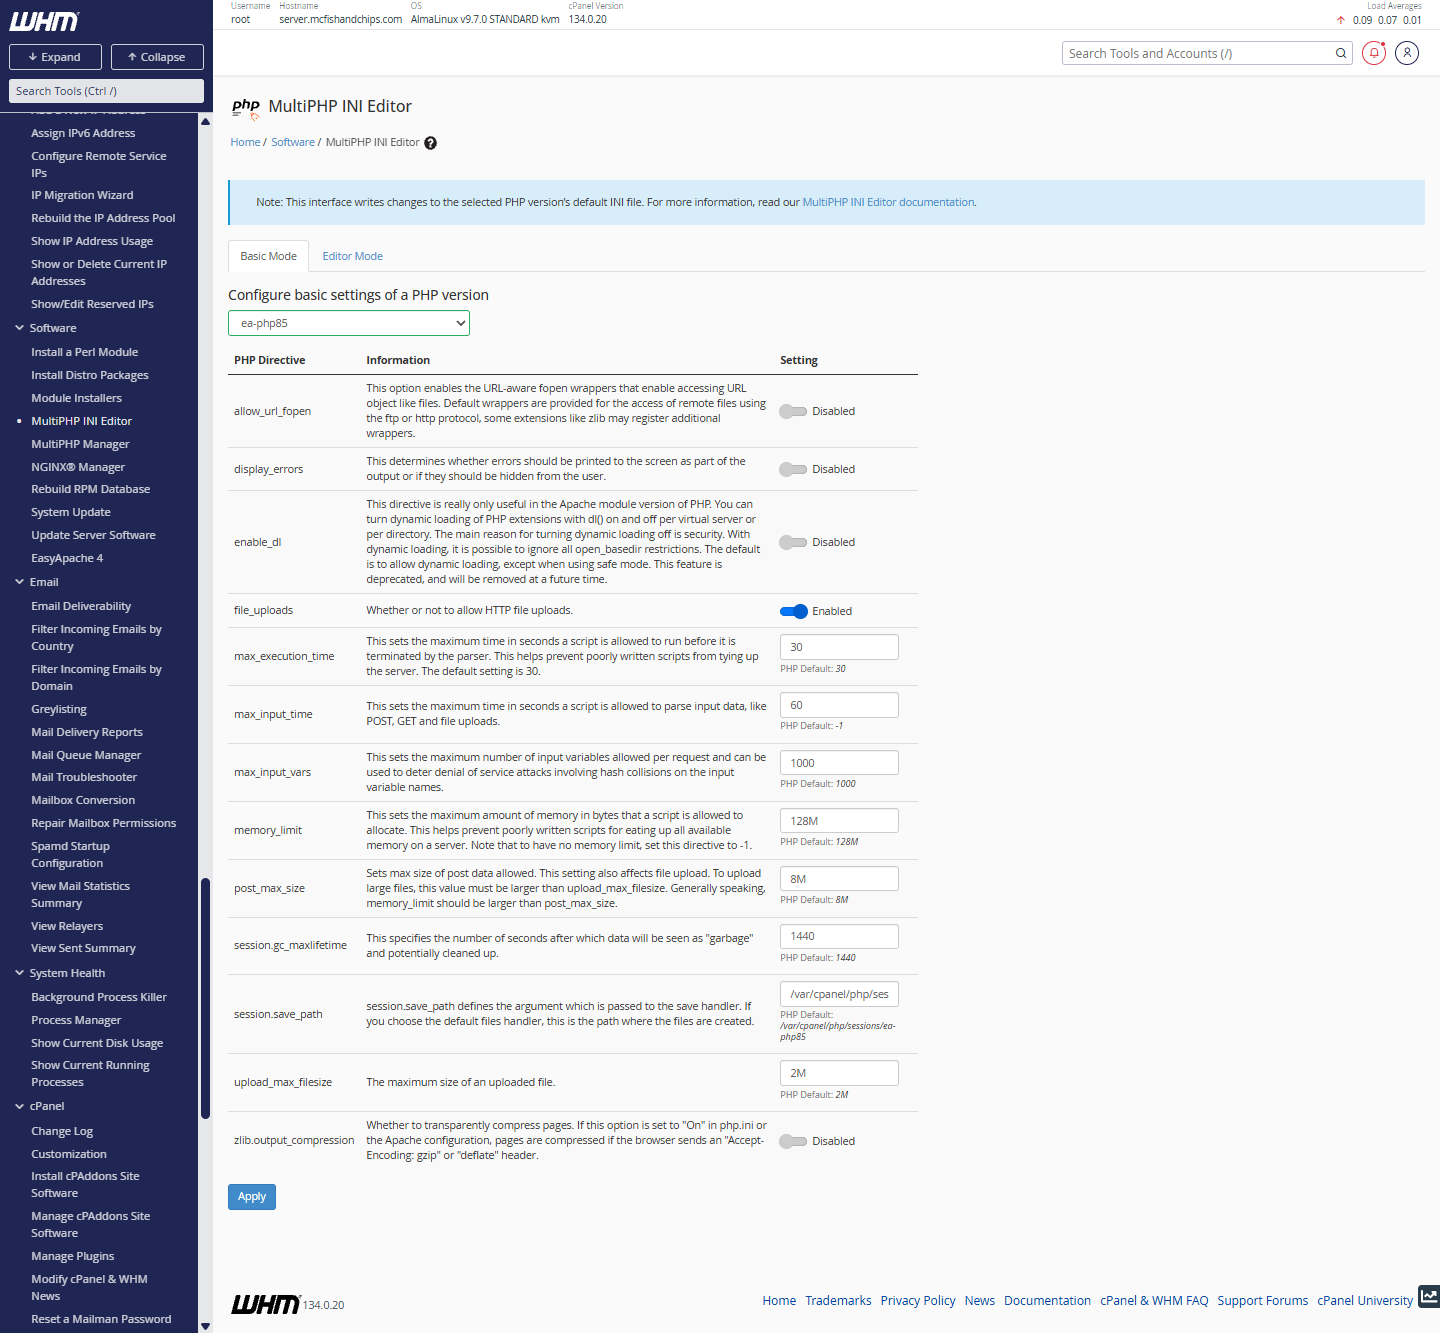Open Process Manager in sidebar

click(x=76, y=1020)
